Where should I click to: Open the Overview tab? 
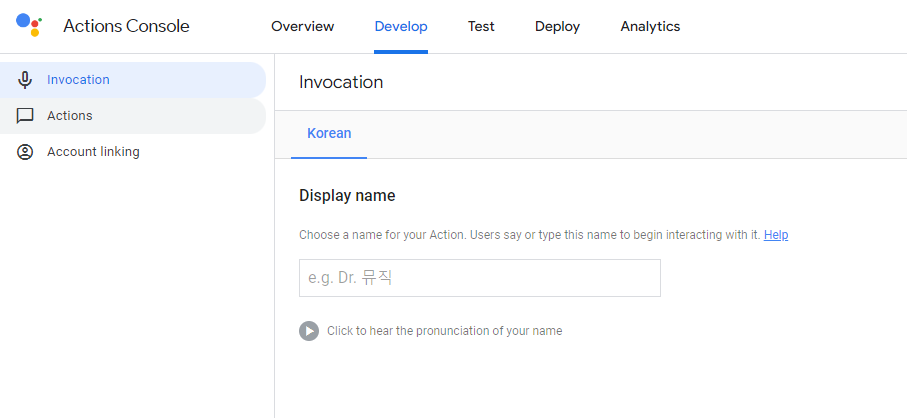tap(303, 27)
